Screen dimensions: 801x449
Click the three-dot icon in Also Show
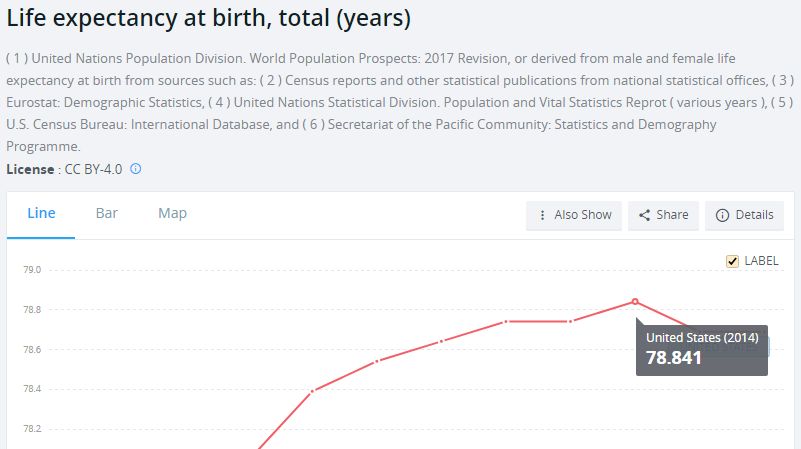point(542,216)
